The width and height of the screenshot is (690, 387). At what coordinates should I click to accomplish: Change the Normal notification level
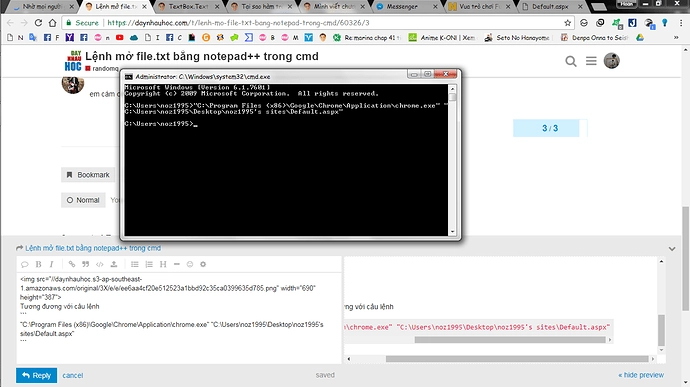click(83, 200)
